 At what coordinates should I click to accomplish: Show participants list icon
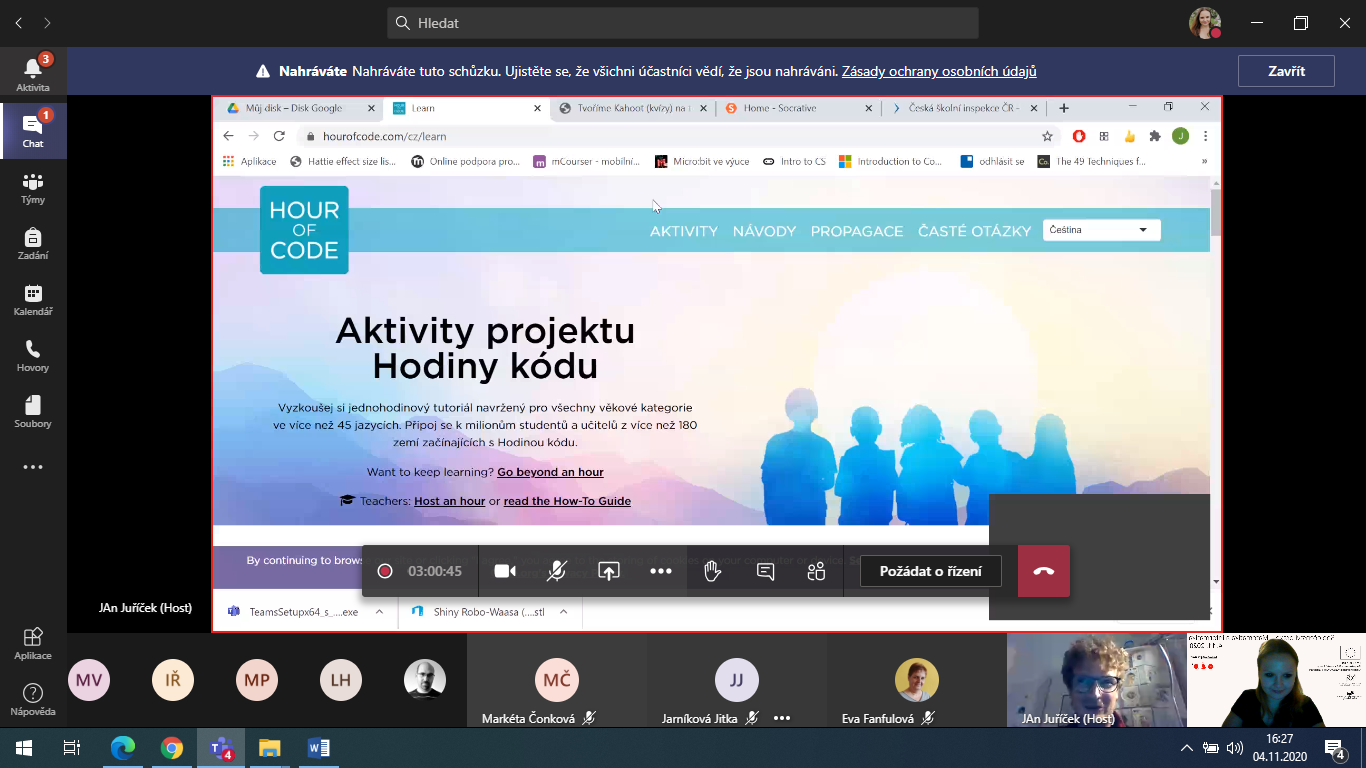pyautogui.click(x=816, y=571)
